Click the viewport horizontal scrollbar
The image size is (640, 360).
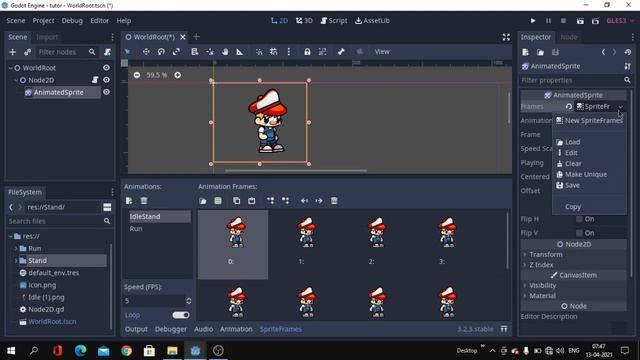click(x=296, y=171)
